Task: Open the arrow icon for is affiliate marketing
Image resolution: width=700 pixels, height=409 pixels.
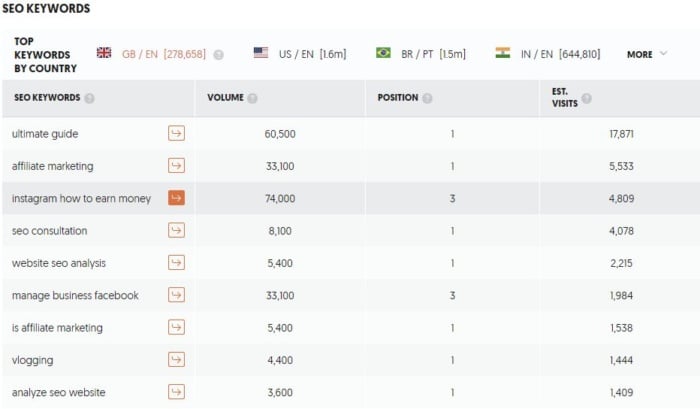Action: tap(176, 327)
